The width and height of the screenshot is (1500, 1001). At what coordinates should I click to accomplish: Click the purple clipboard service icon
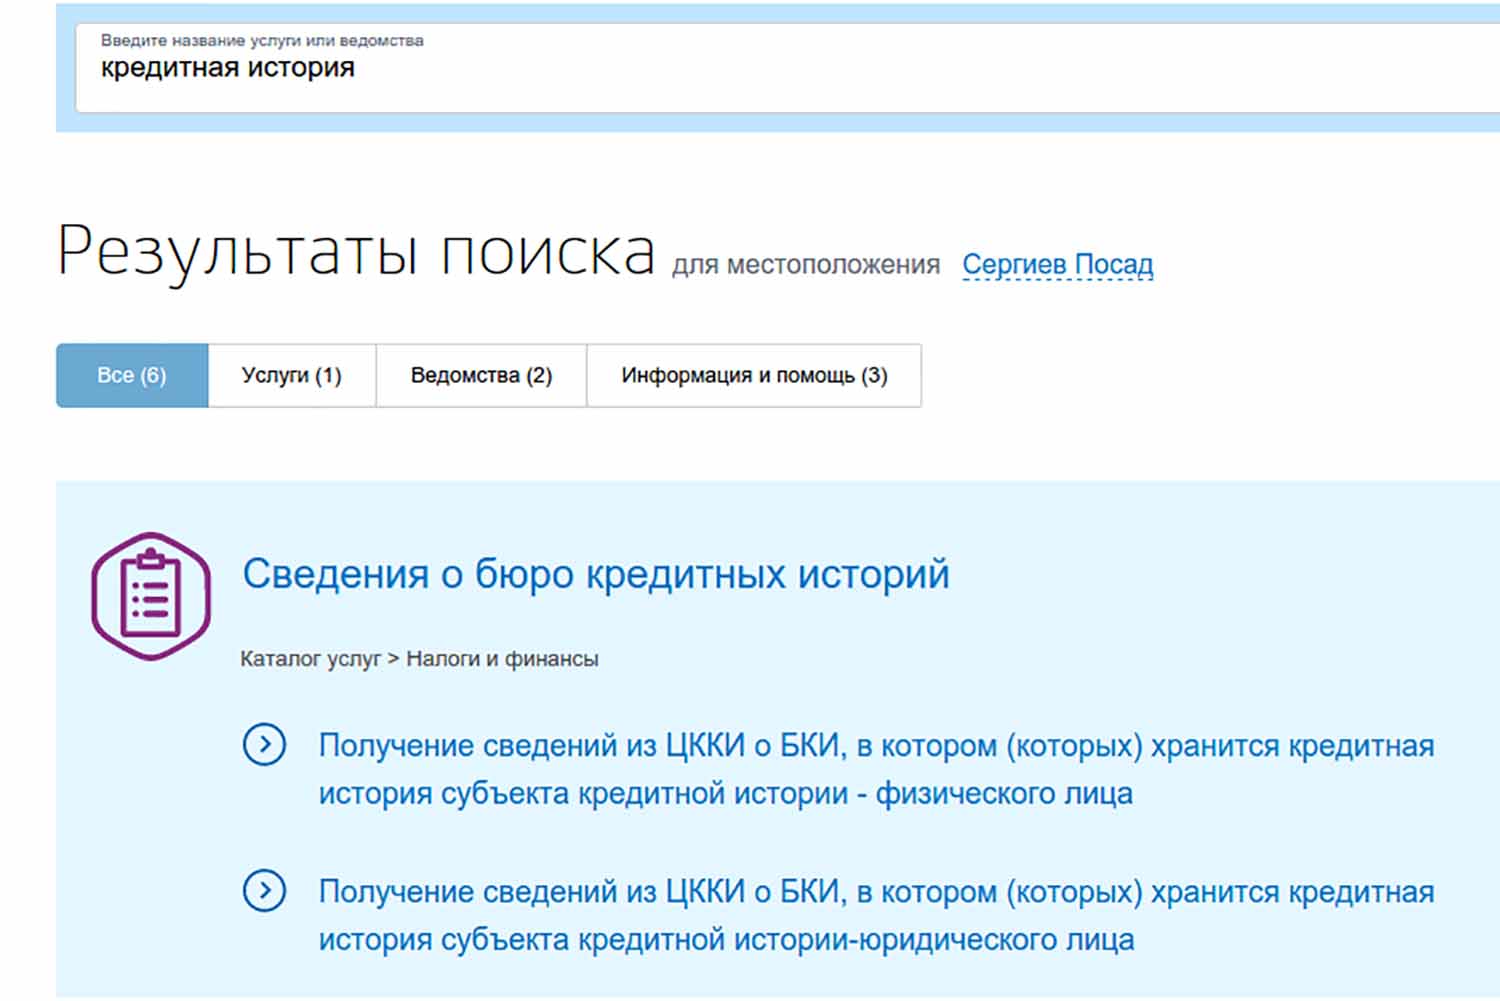(151, 596)
